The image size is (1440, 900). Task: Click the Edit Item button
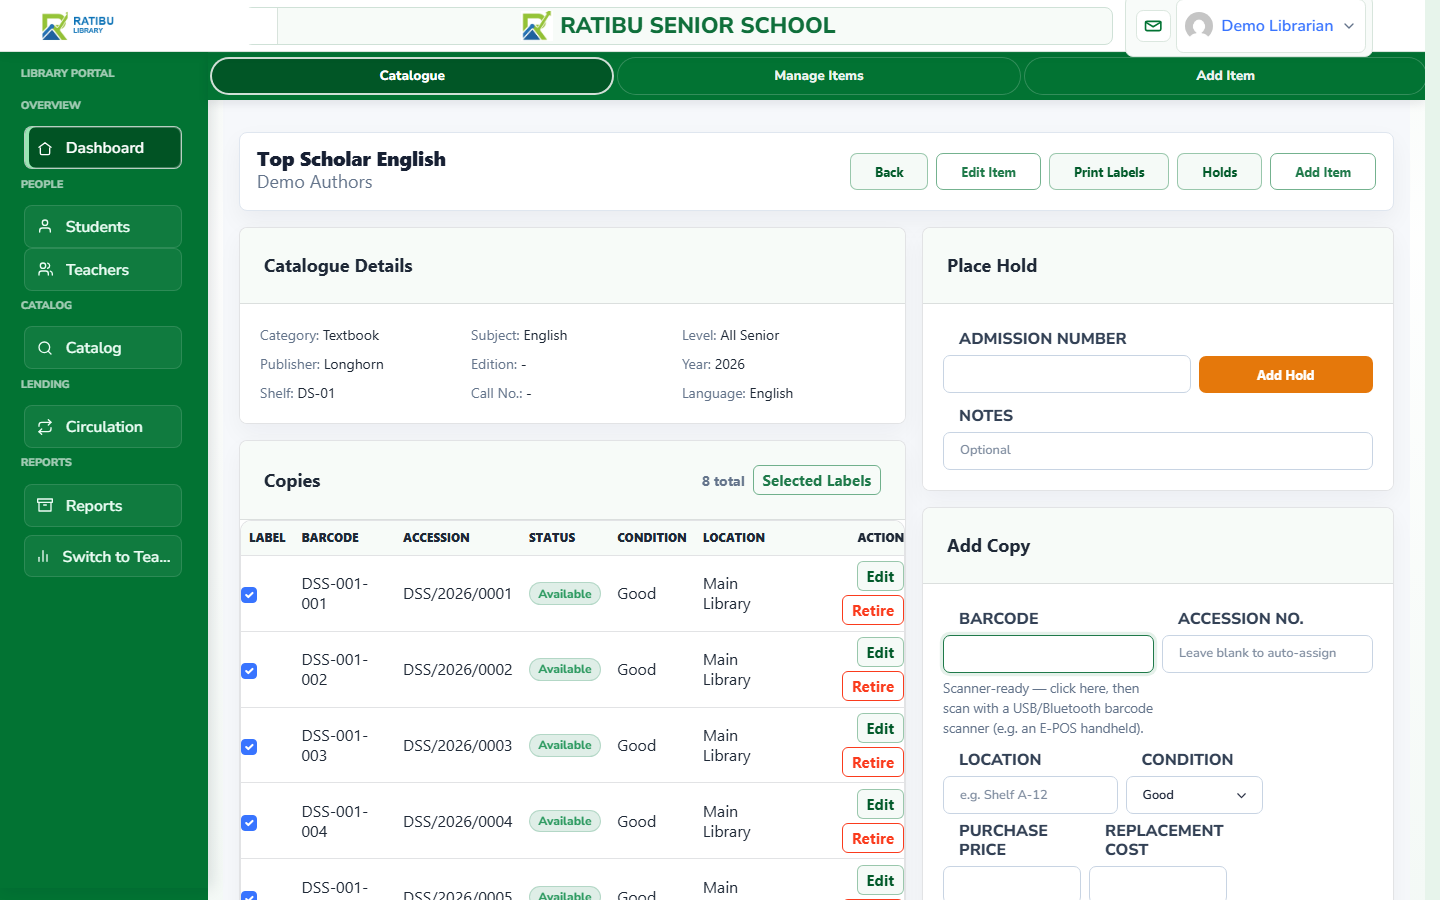988,172
